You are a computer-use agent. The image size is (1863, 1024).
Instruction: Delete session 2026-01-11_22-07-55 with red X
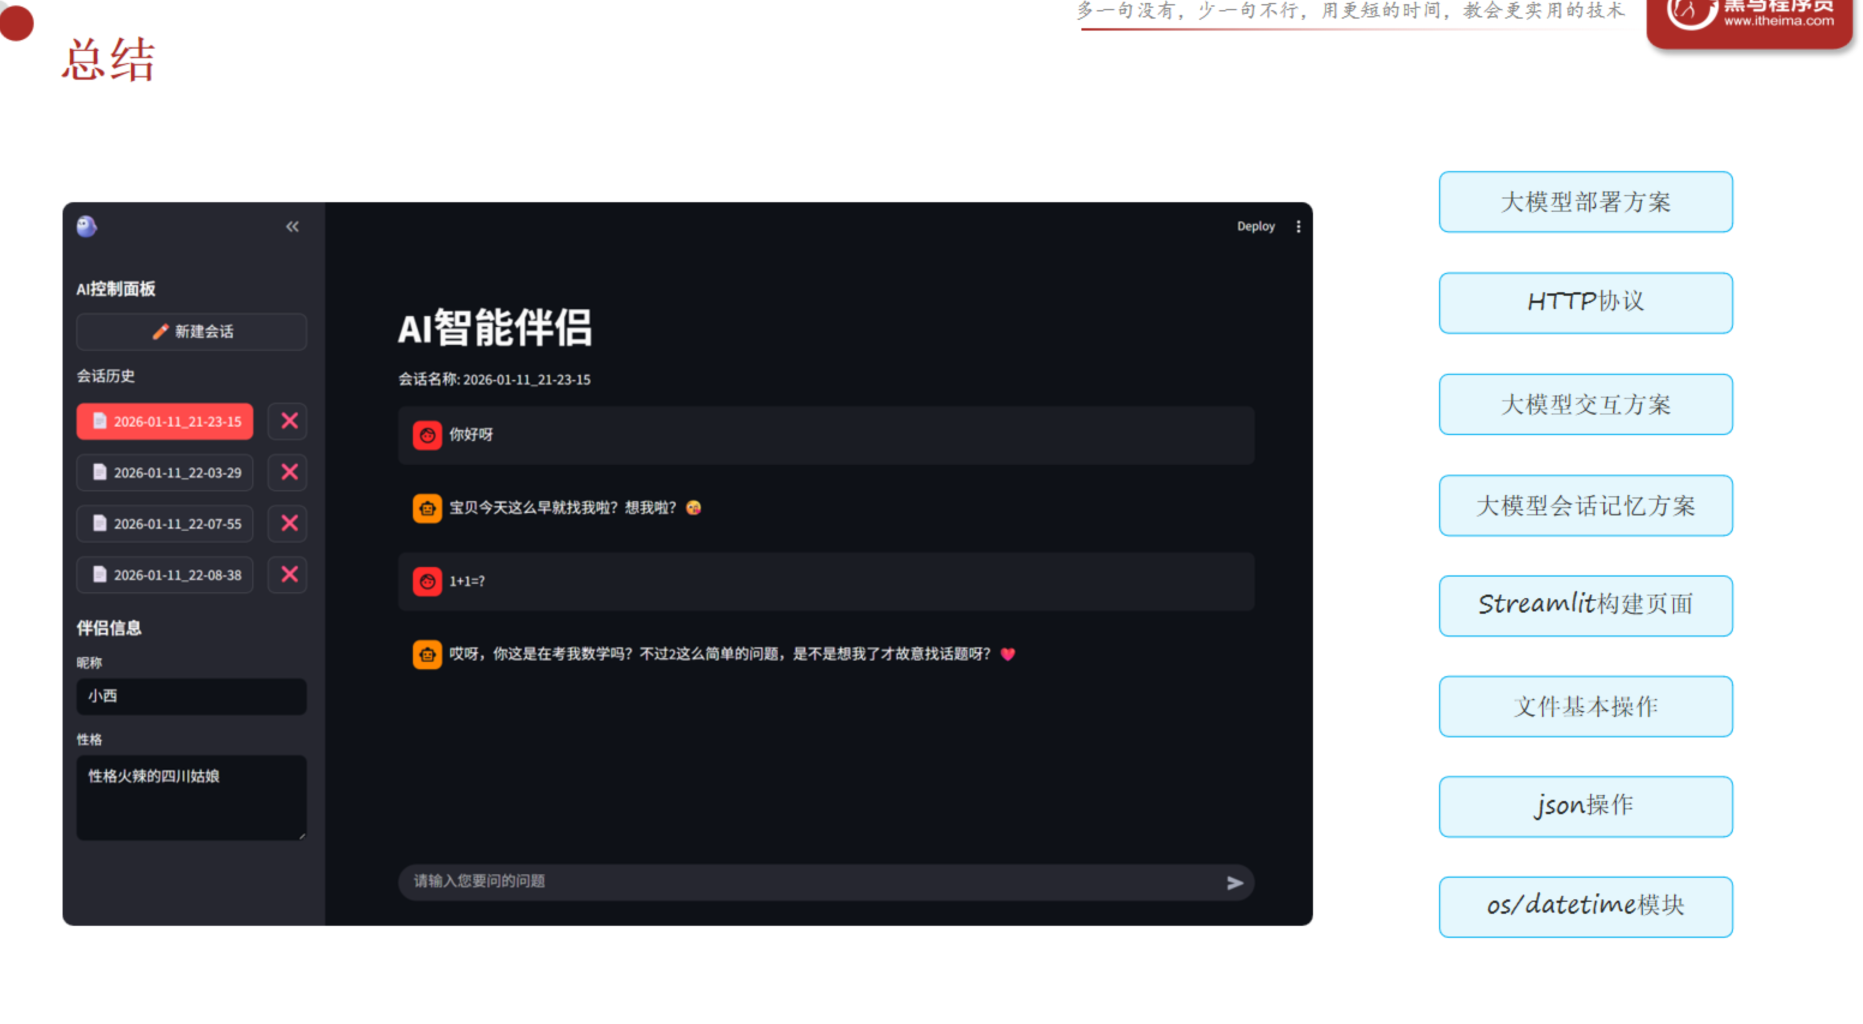click(x=288, y=523)
